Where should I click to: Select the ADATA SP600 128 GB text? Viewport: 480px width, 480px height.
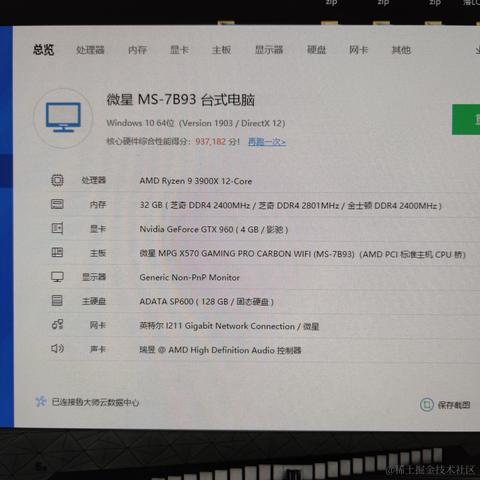(x=207, y=302)
